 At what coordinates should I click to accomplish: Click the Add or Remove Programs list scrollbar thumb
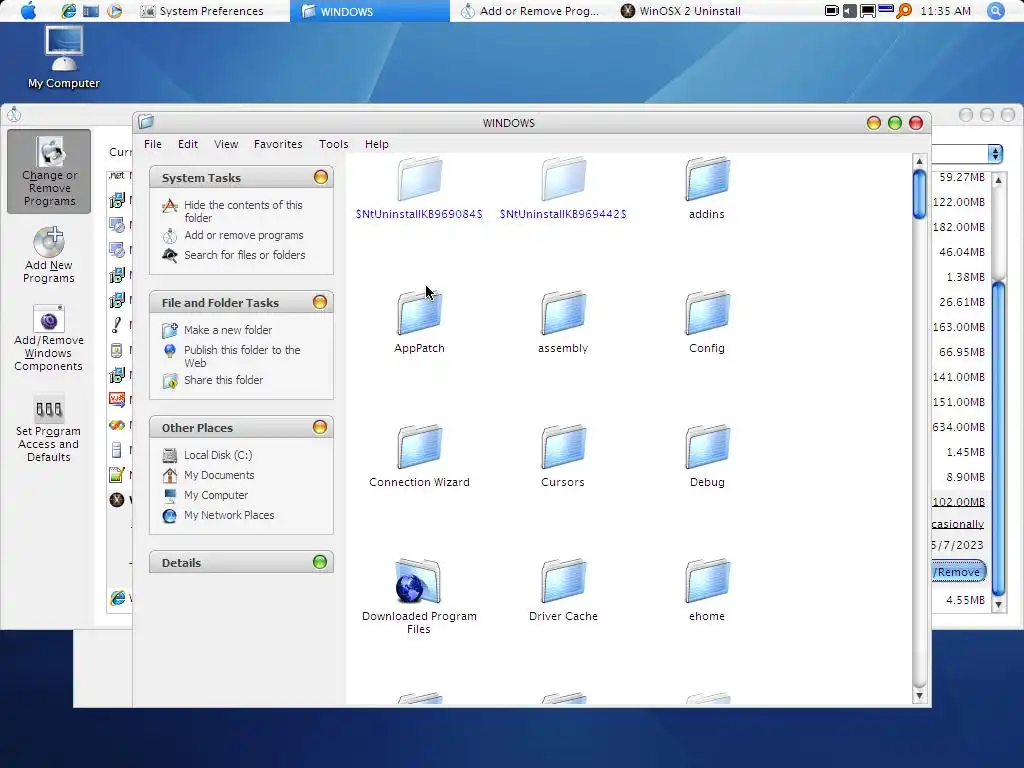(x=998, y=438)
